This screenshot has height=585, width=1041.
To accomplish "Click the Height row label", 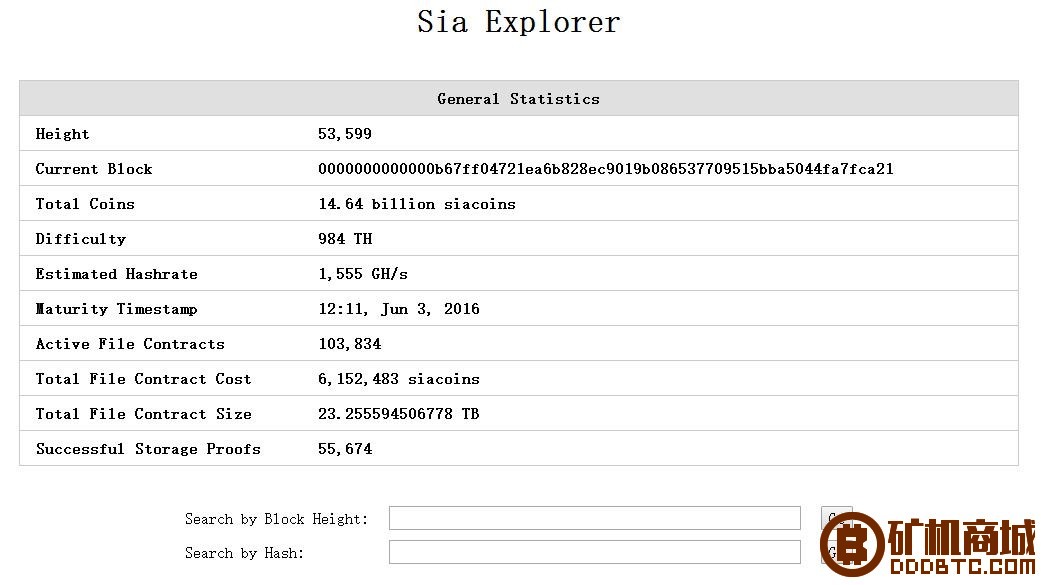I will click(x=62, y=134).
